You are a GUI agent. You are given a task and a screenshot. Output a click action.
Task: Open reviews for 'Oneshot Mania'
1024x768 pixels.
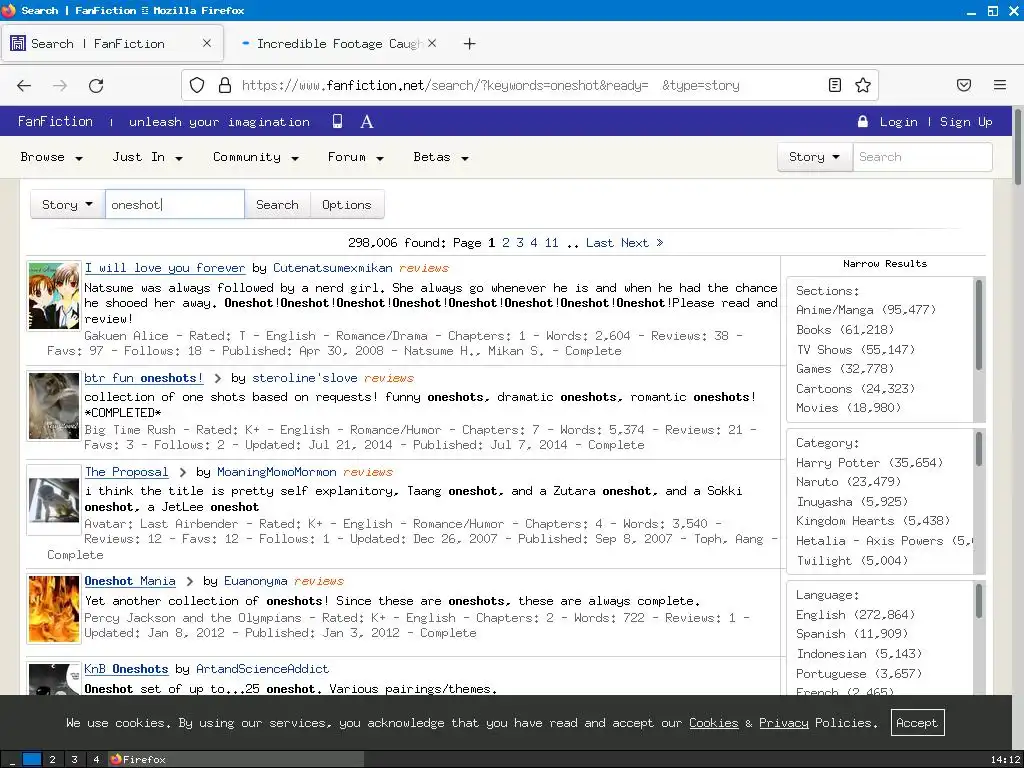[319, 581]
